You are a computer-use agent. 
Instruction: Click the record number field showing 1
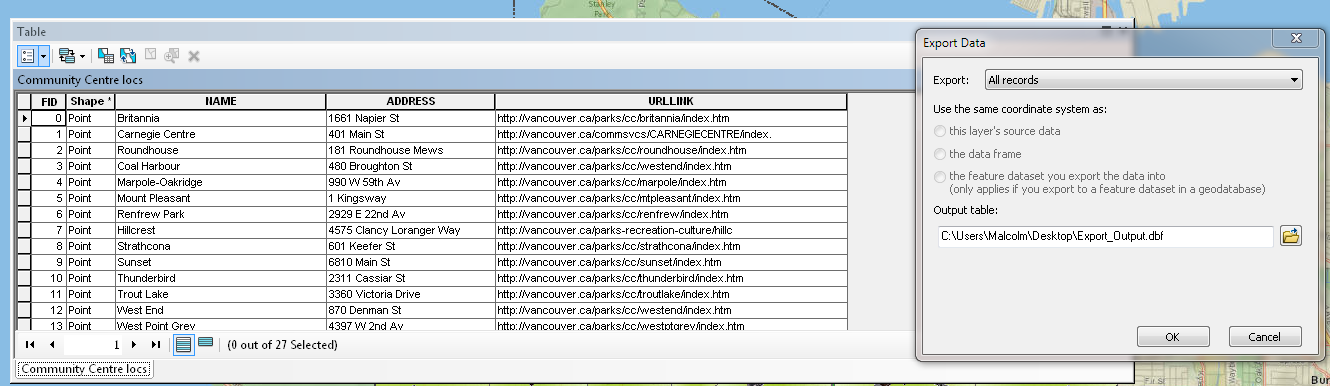(93, 345)
